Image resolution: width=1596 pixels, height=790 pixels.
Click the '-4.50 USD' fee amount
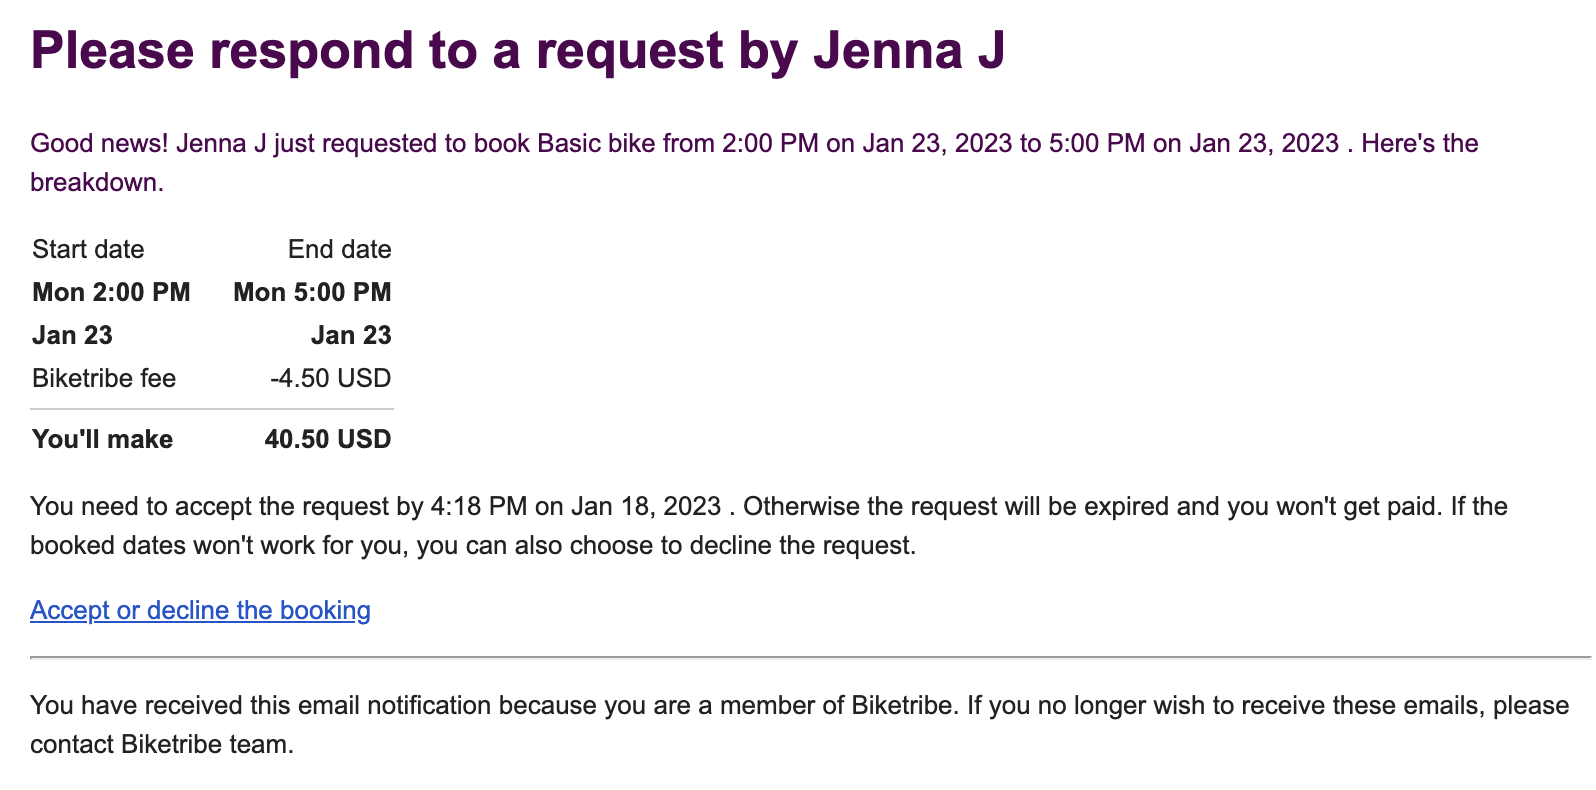point(330,378)
